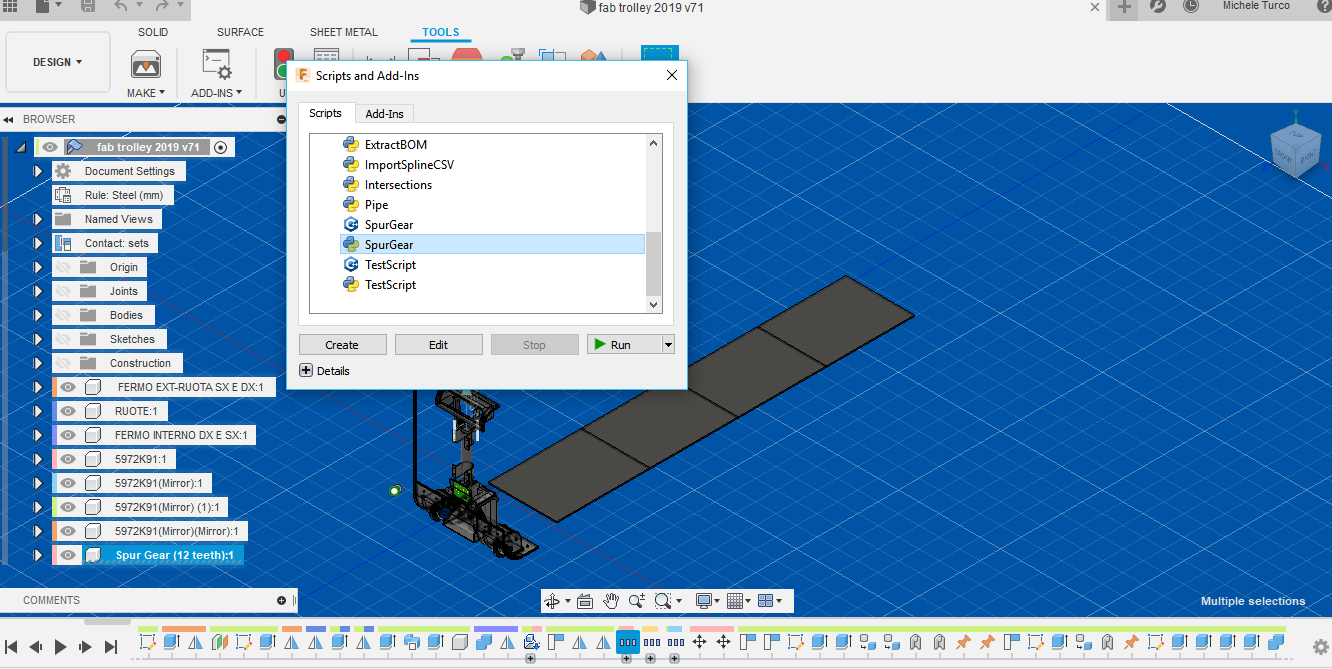Viewport: 1332px width, 669px height.
Task: Open Grid and Snaps settings icon
Action: (x=735, y=601)
